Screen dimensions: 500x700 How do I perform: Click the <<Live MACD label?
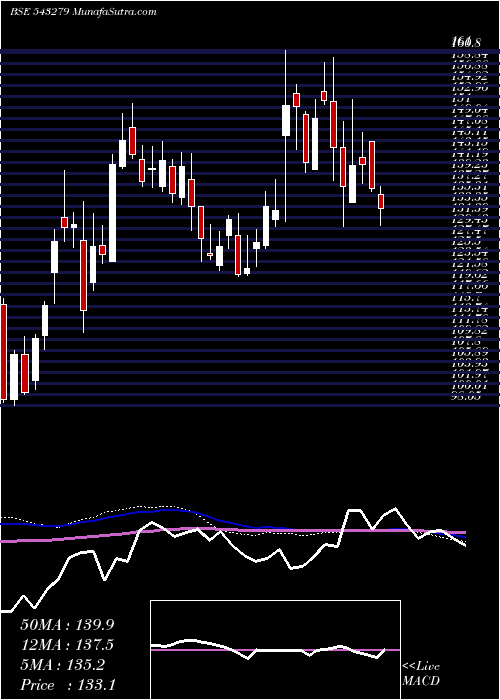coord(421,674)
